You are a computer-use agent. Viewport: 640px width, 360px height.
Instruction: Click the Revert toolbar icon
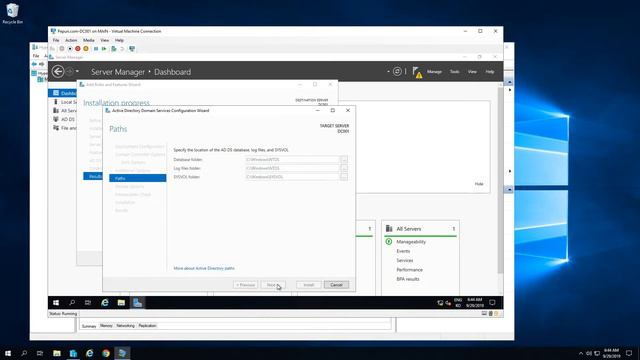(x=122, y=49)
